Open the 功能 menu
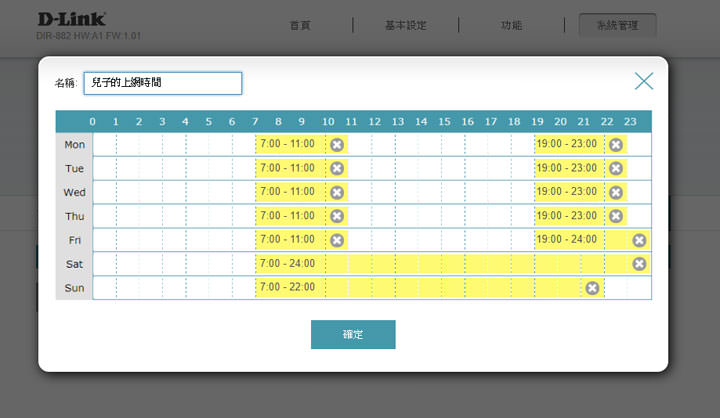The height and width of the screenshot is (418, 720). point(511,25)
